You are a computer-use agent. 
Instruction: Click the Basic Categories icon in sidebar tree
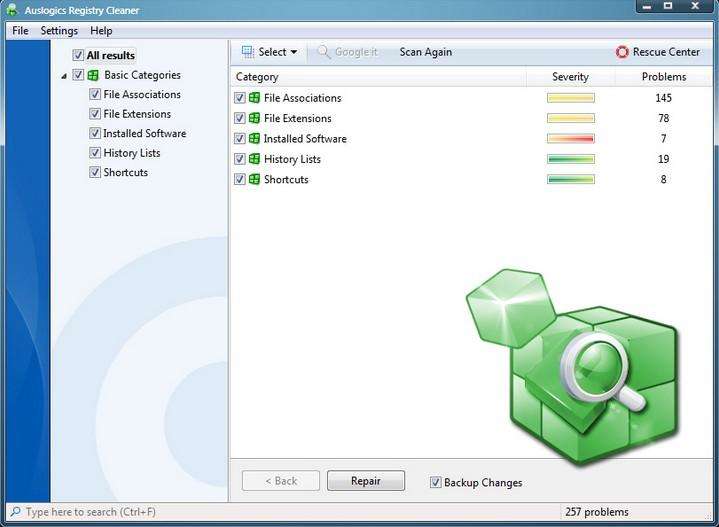[x=94, y=75]
